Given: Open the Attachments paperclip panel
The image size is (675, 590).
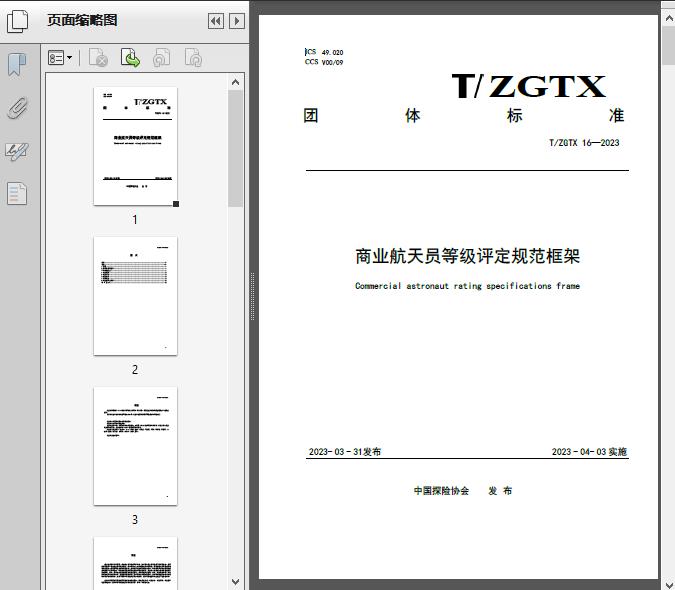Looking at the screenshot, I should click(17, 108).
